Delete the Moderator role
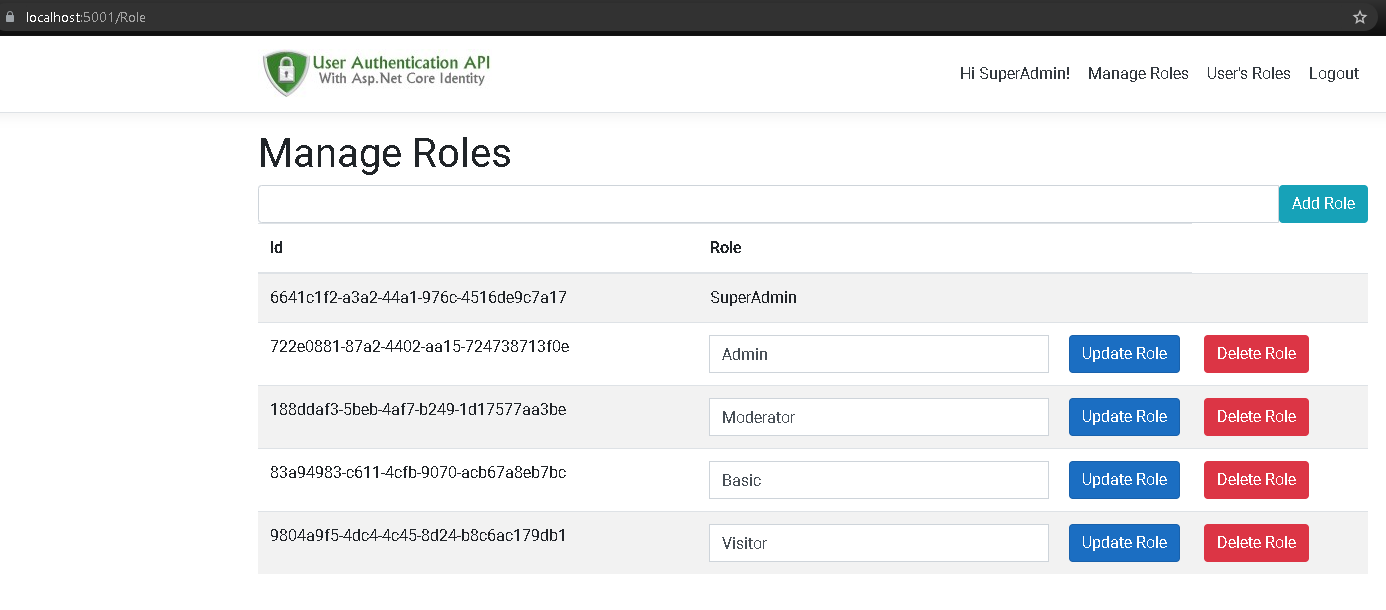 point(1256,417)
